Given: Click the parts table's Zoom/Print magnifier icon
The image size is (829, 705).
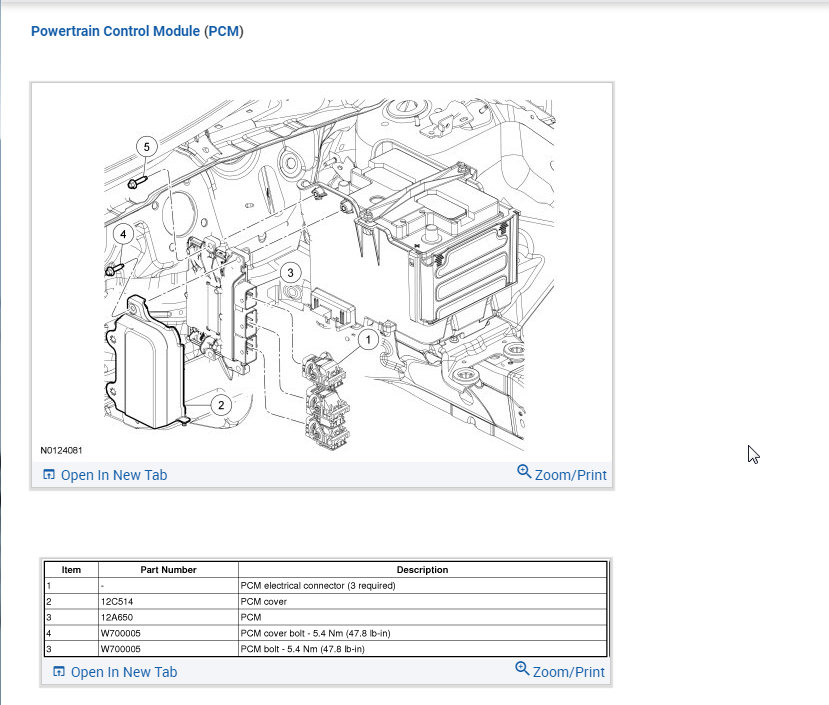Looking at the screenshot, I should 522,668.
